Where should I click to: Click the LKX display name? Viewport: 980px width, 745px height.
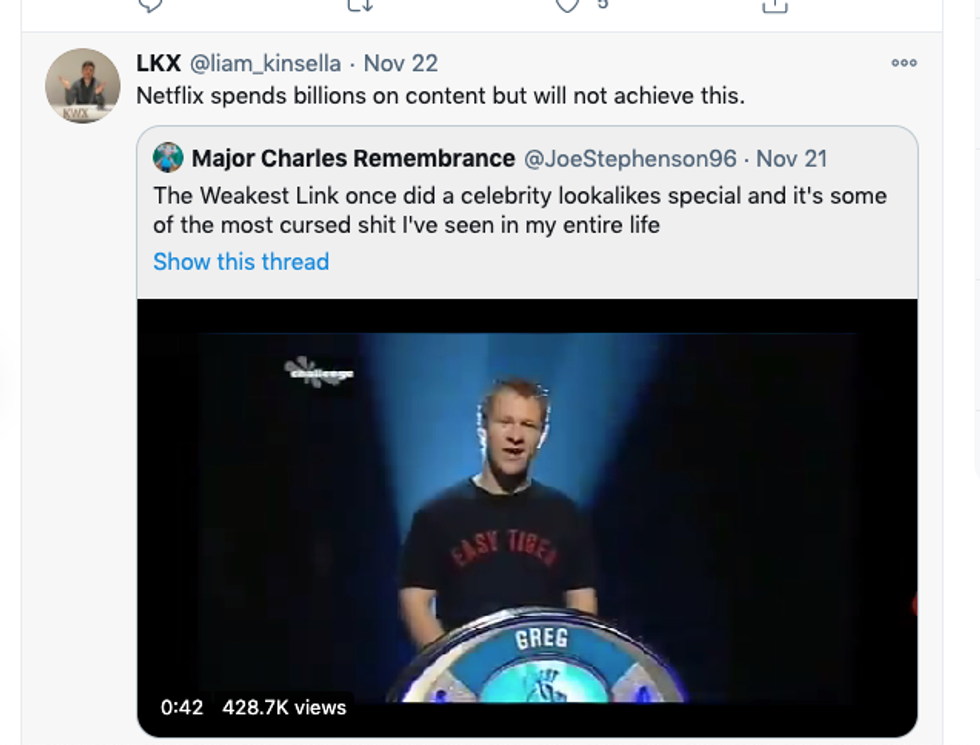coord(158,63)
